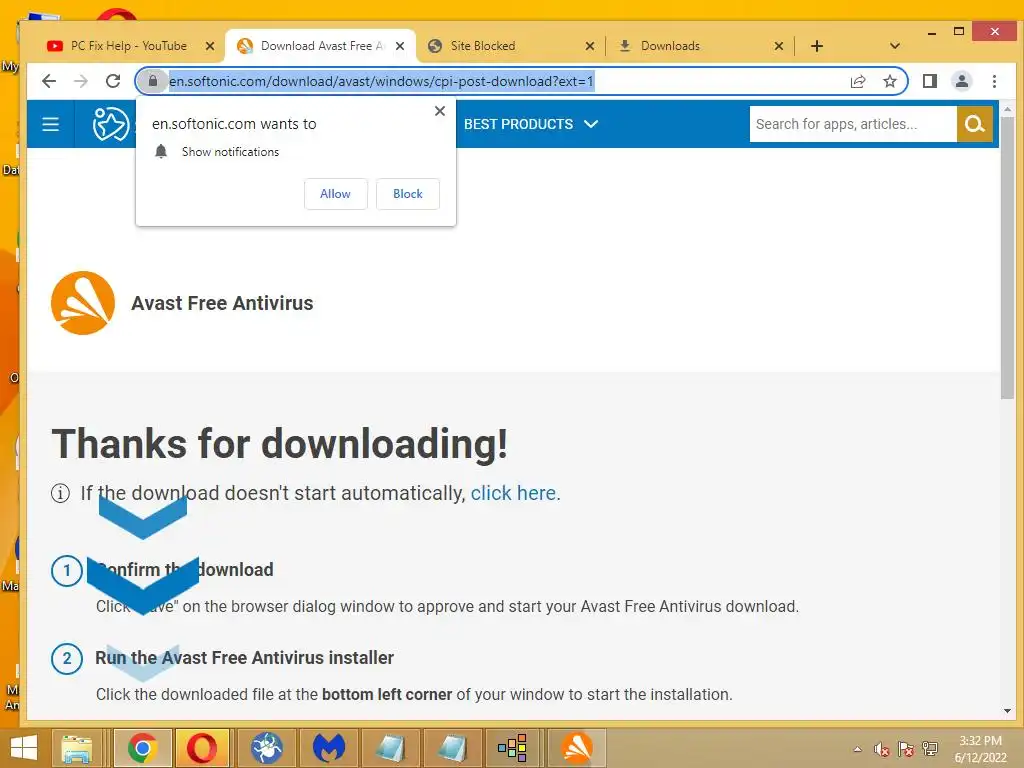
Task: Click the page vertical scrollbar thumb
Action: (1007, 258)
